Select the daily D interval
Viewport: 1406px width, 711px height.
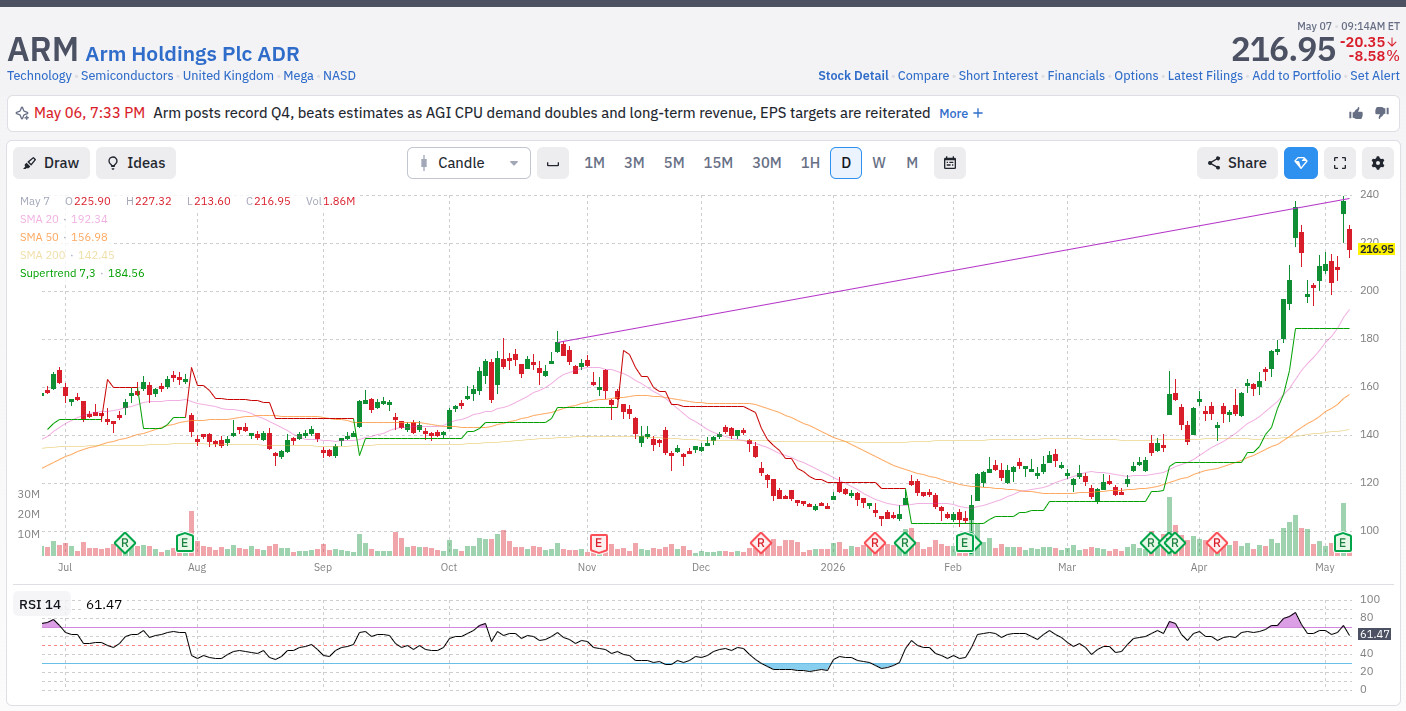[846, 163]
